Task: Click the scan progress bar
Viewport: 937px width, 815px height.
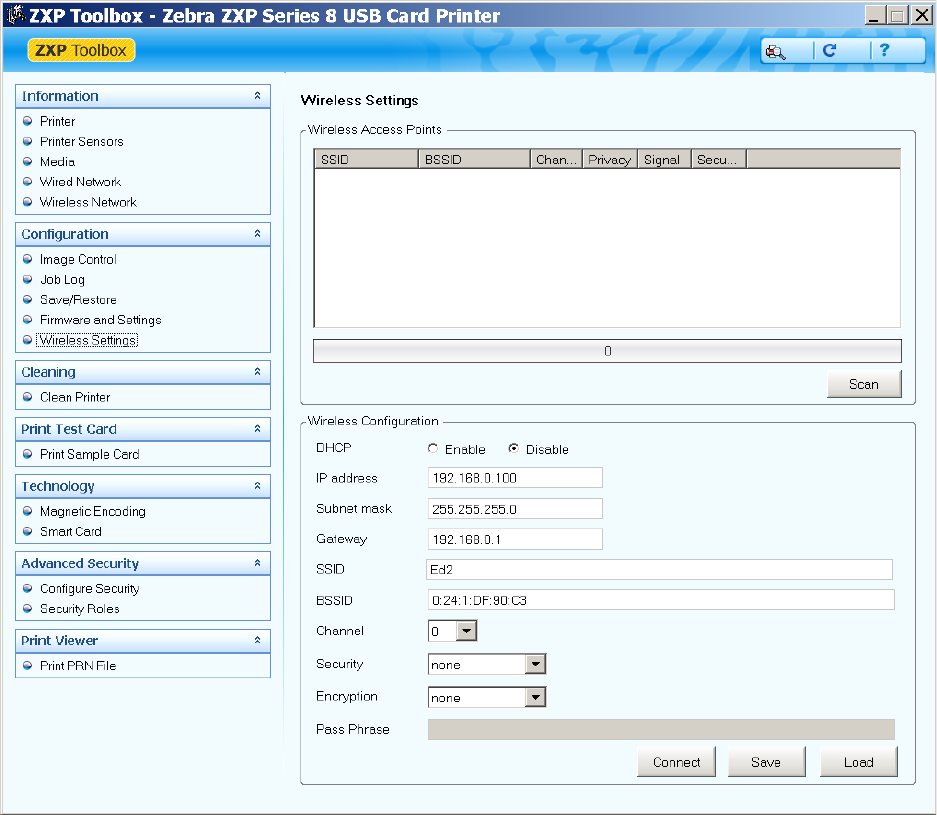Action: (x=607, y=351)
